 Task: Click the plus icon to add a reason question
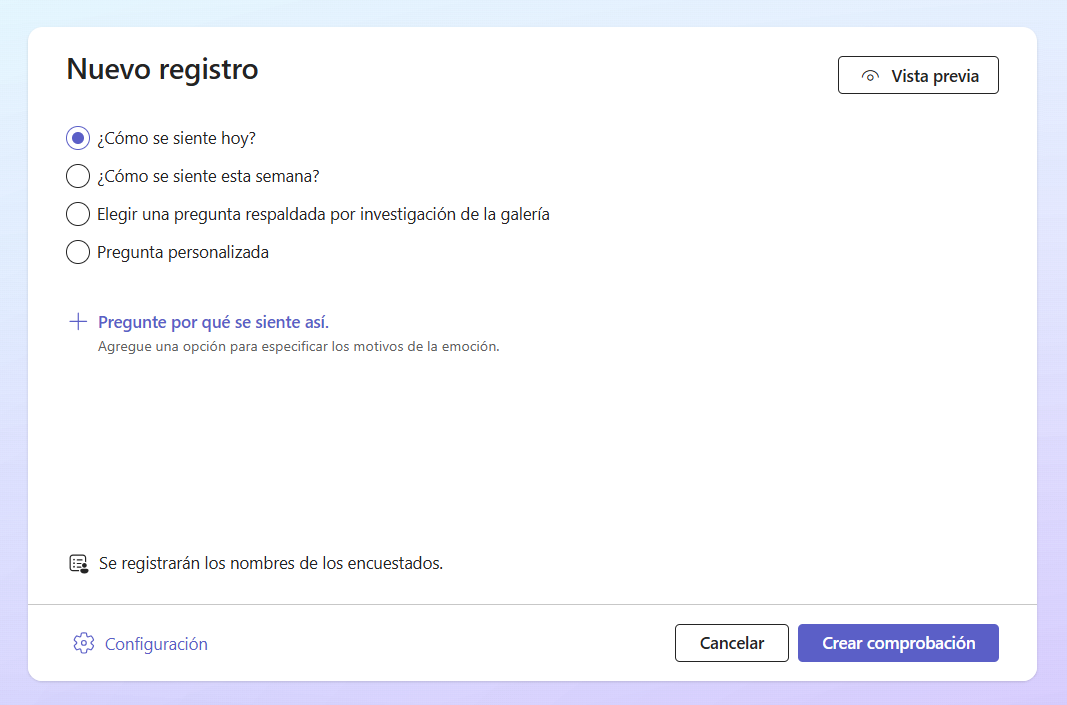[x=78, y=322]
